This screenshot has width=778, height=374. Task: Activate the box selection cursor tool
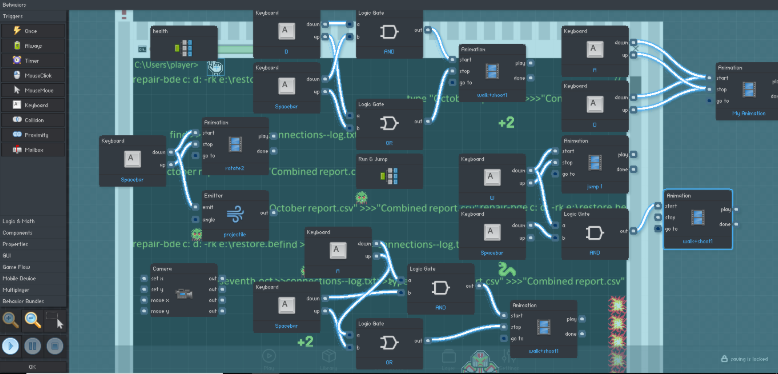click(x=55, y=321)
